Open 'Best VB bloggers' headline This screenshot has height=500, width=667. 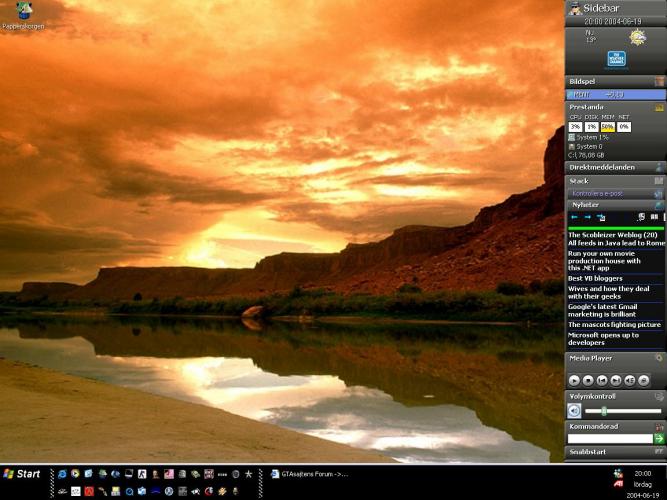(595, 278)
